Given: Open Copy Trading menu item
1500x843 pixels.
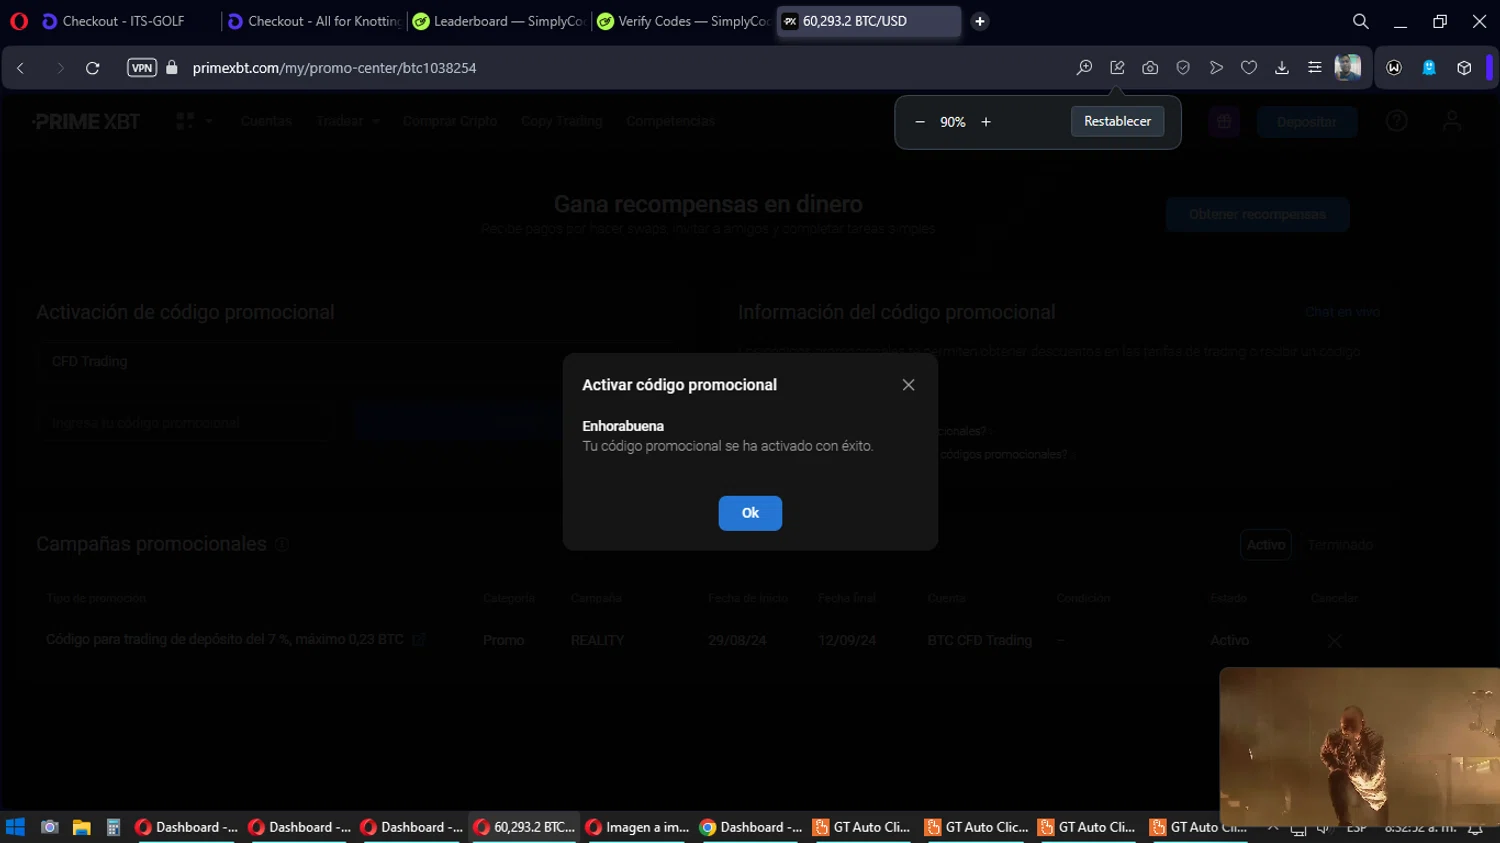Looking at the screenshot, I should 561,121.
